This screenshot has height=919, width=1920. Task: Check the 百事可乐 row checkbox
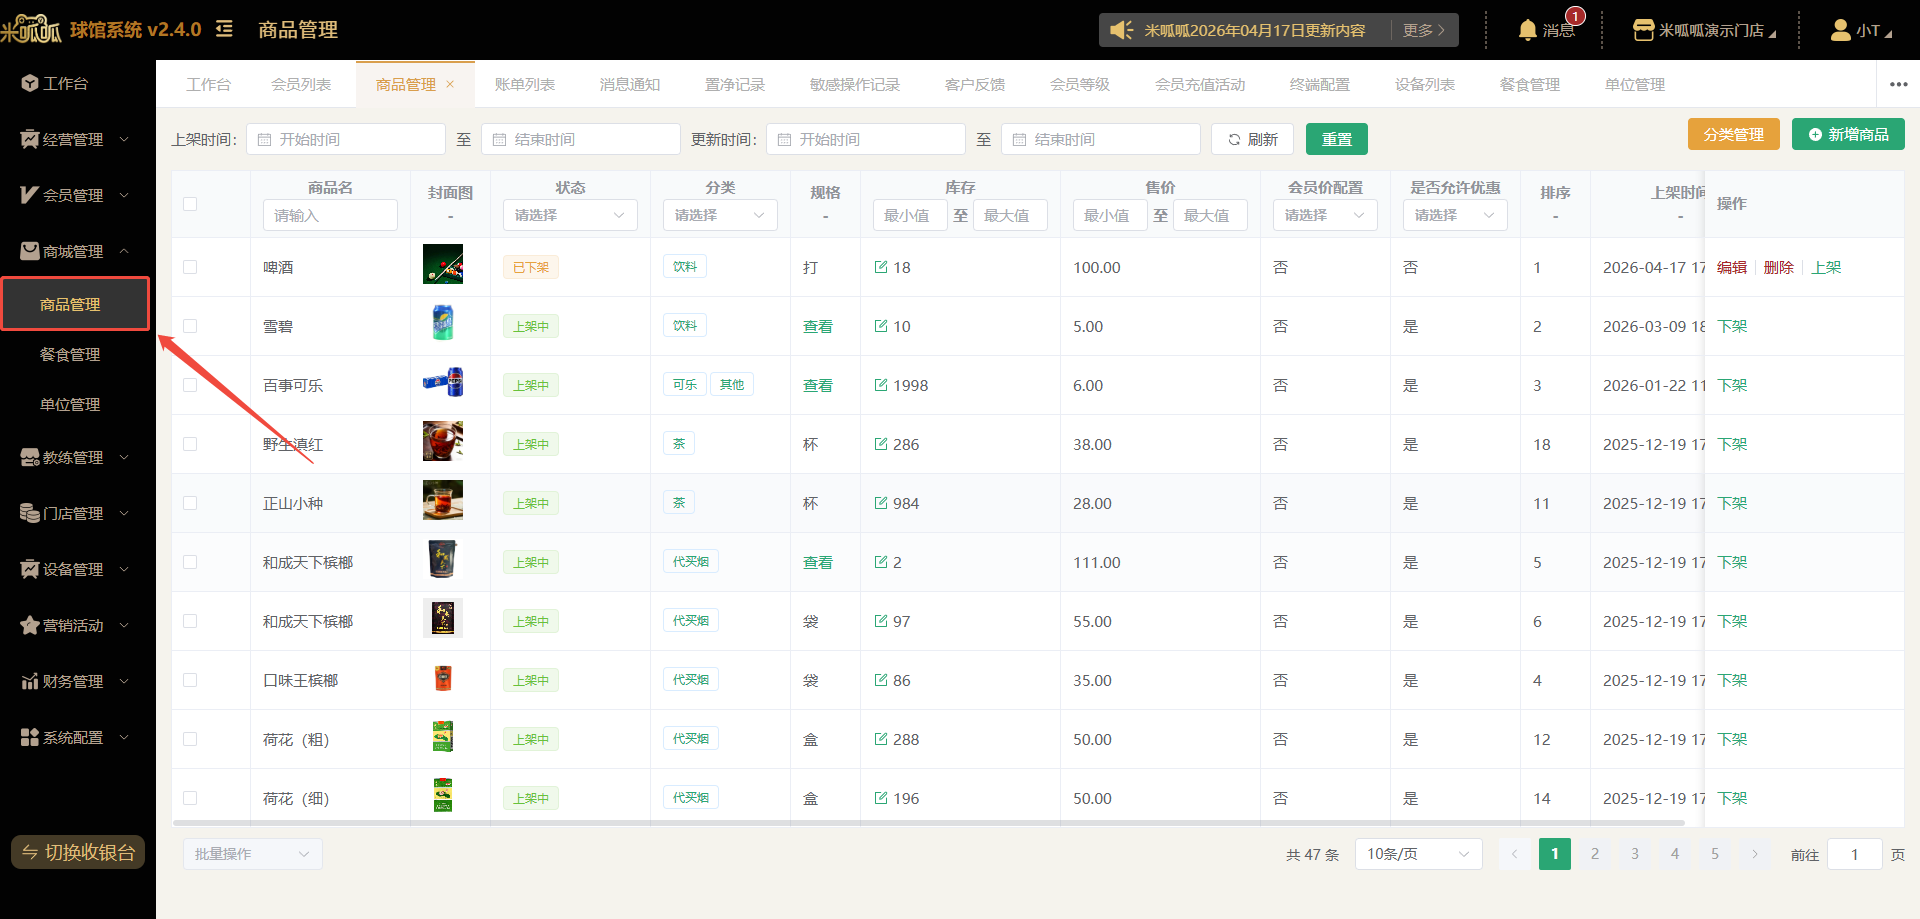(190, 385)
